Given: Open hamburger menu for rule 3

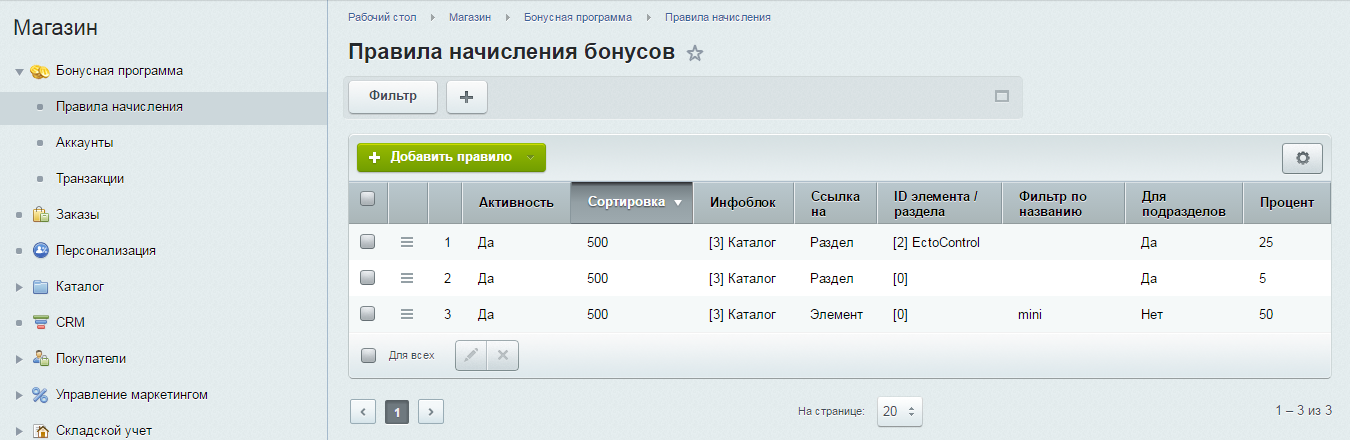Looking at the screenshot, I should [407, 314].
